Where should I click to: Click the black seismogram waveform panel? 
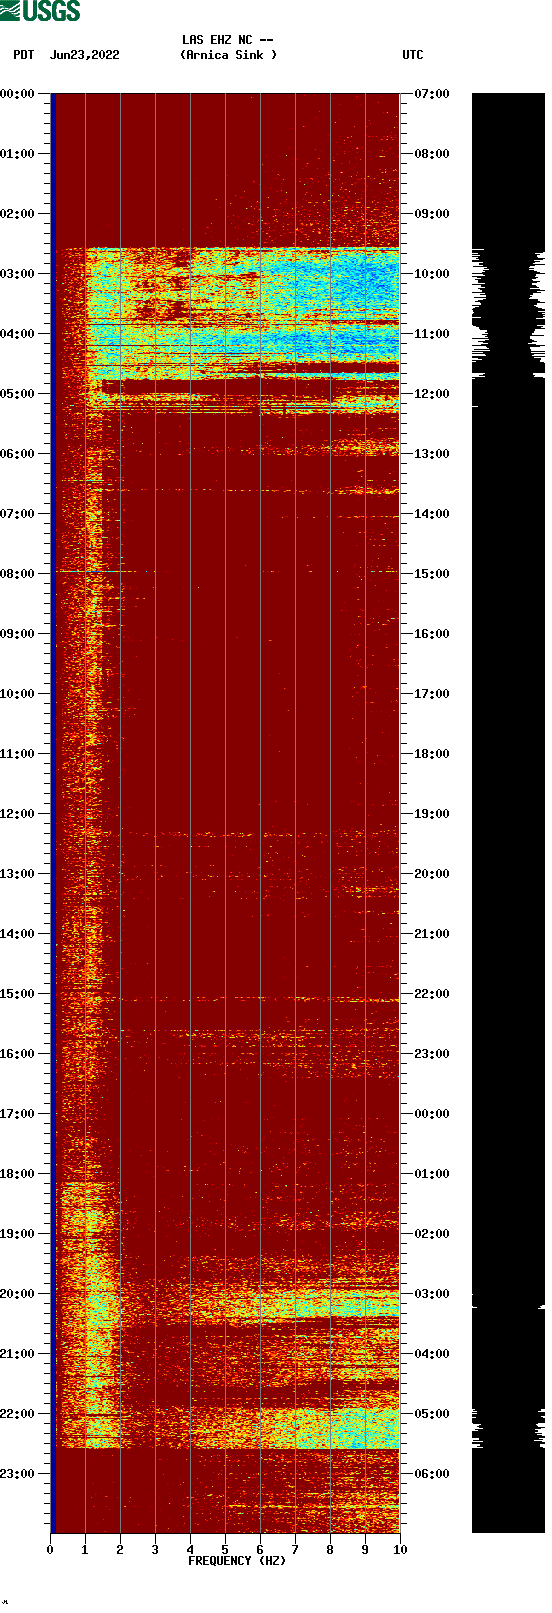coord(508,813)
